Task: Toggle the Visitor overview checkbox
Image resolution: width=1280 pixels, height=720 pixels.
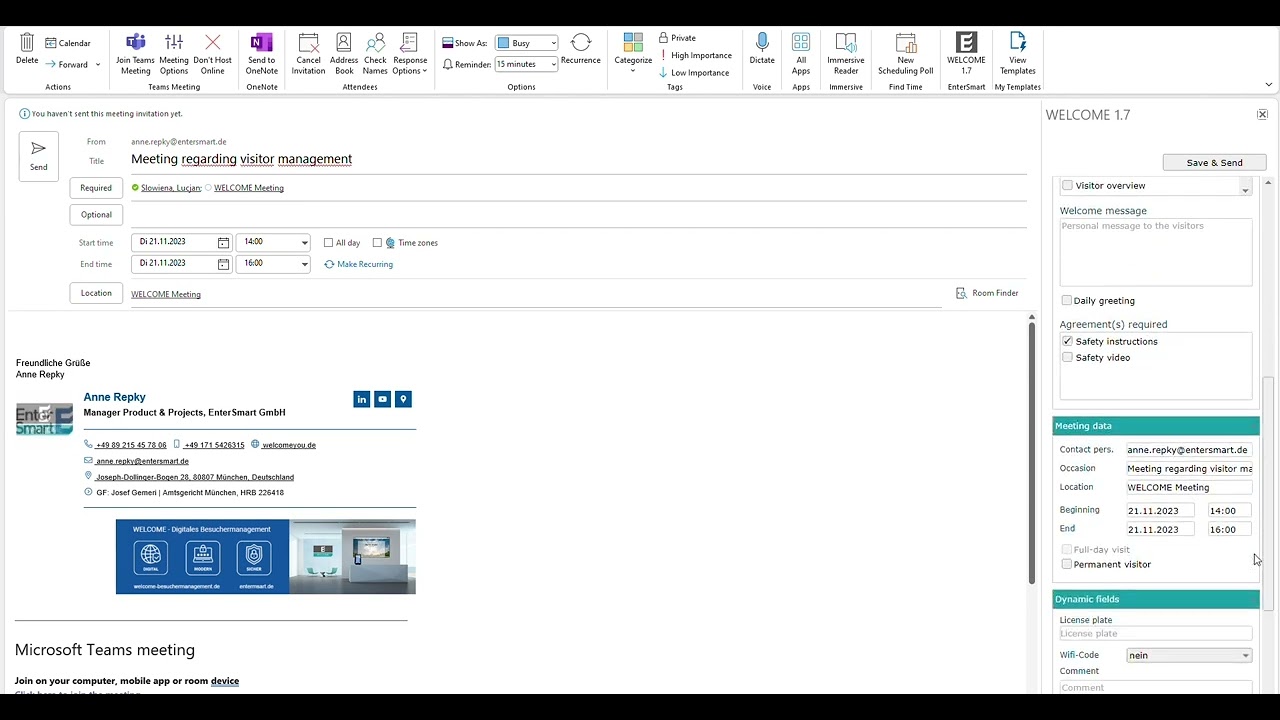Action: pos(1067,185)
